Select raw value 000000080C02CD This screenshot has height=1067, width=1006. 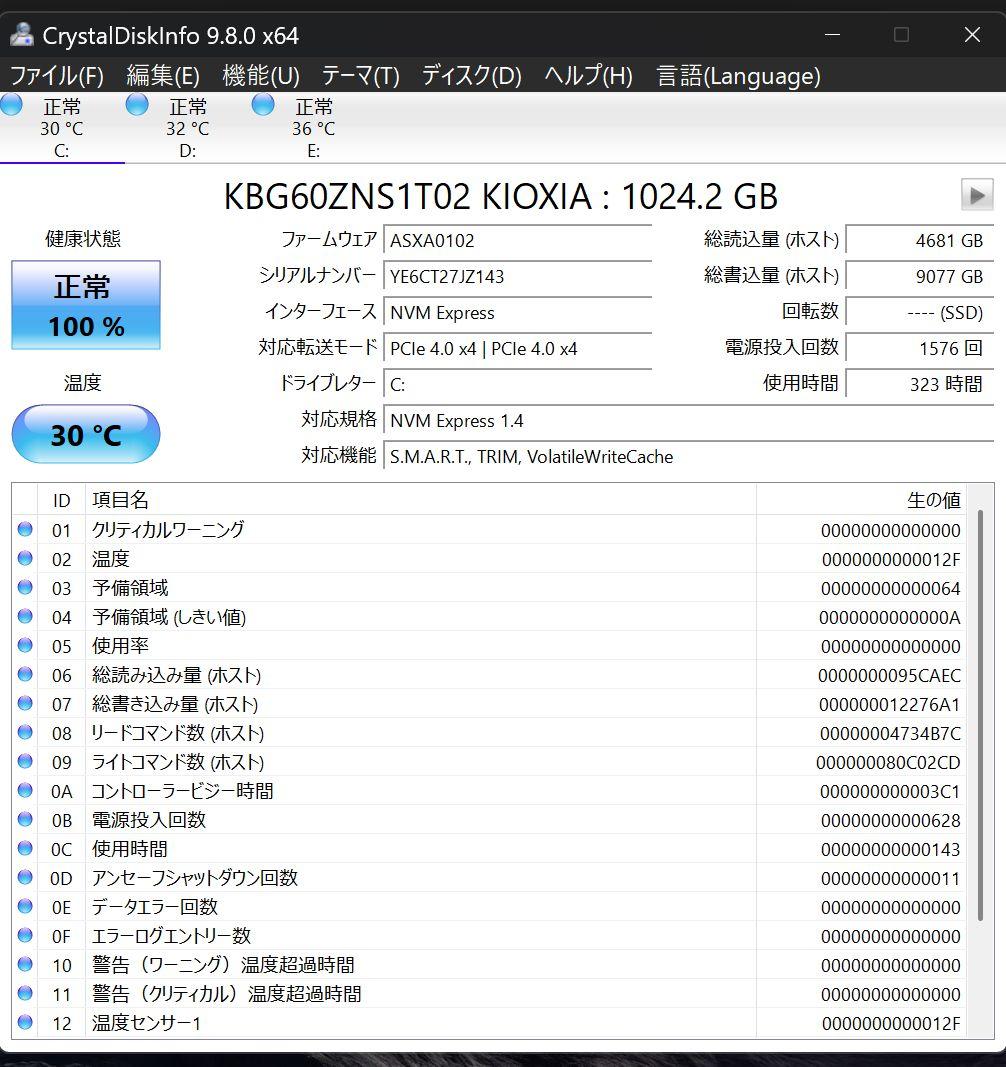point(888,763)
